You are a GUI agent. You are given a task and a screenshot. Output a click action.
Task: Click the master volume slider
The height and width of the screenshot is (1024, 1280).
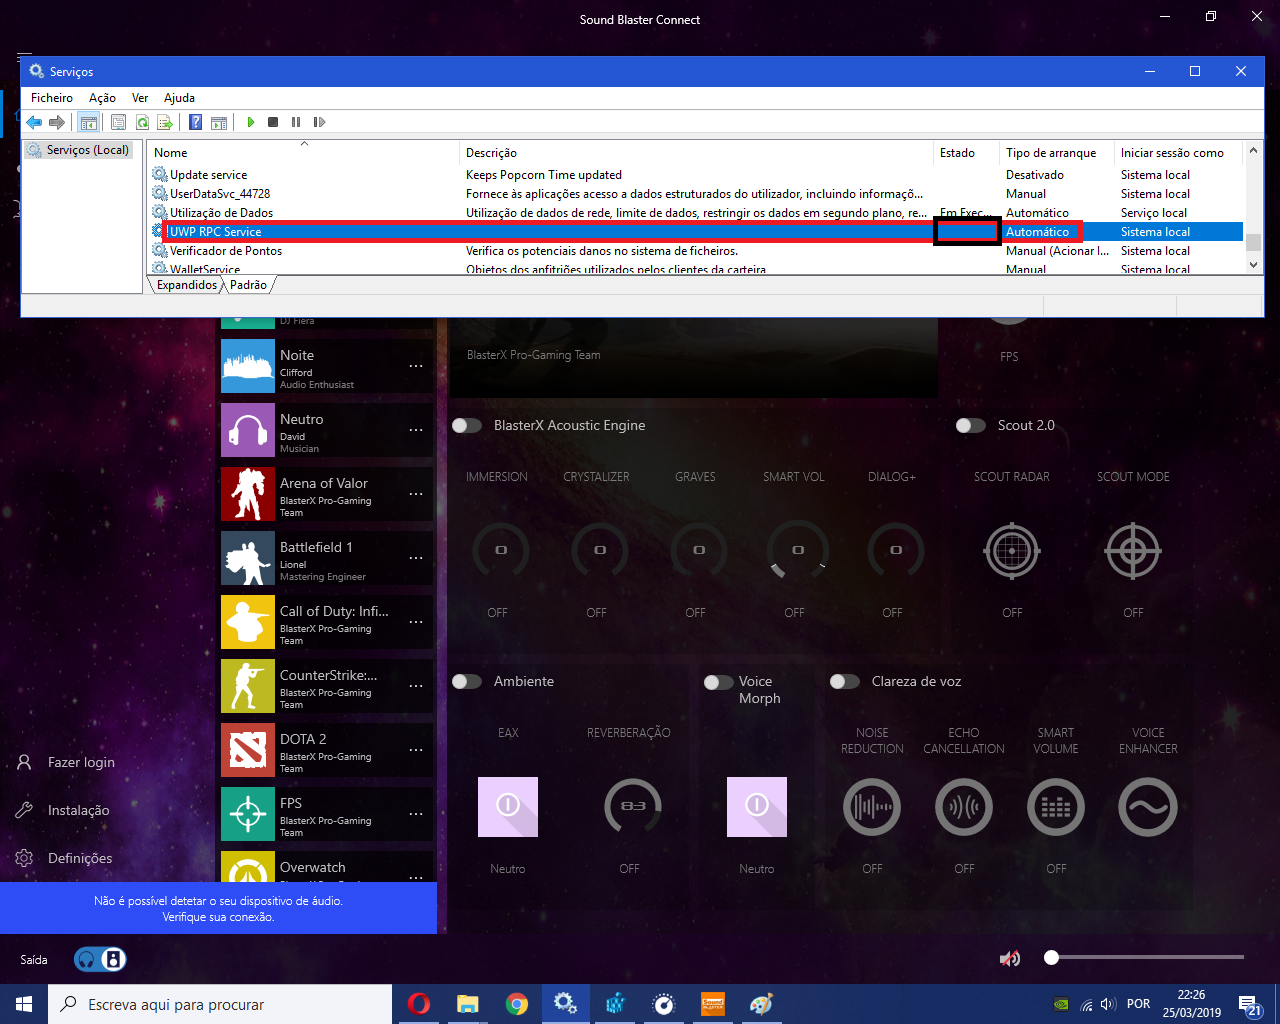click(x=1147, y=957)
